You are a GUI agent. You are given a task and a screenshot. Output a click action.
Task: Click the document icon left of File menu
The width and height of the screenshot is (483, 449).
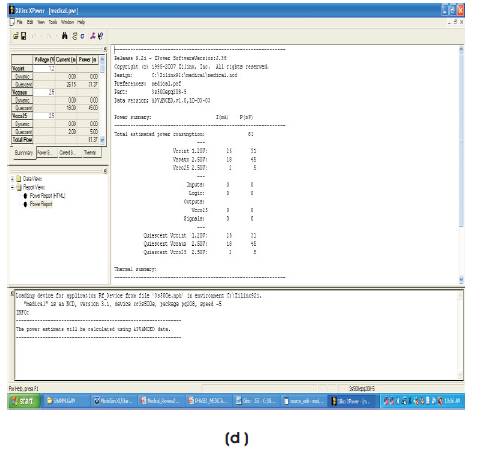tap(12, 22)
